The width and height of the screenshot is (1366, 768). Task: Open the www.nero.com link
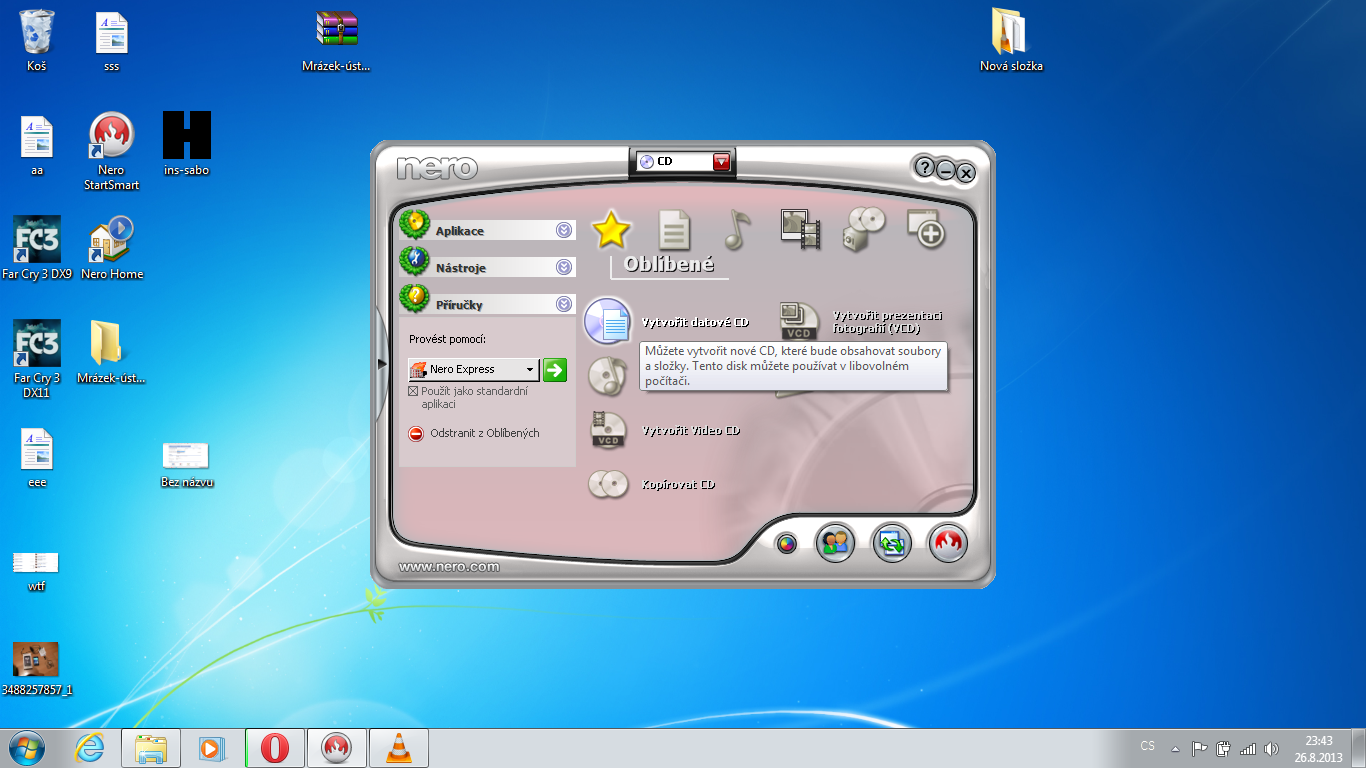point(449,567)
